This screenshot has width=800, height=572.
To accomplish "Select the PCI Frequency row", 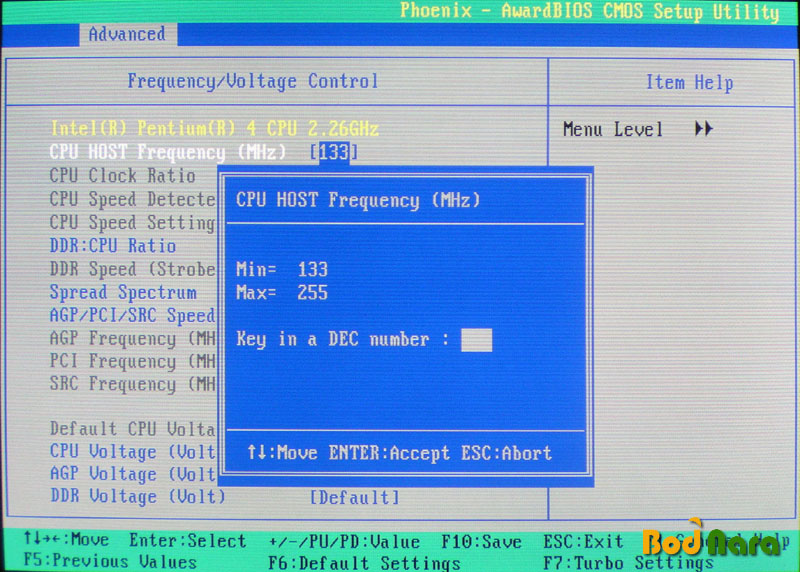I will [x=133, y=361].
